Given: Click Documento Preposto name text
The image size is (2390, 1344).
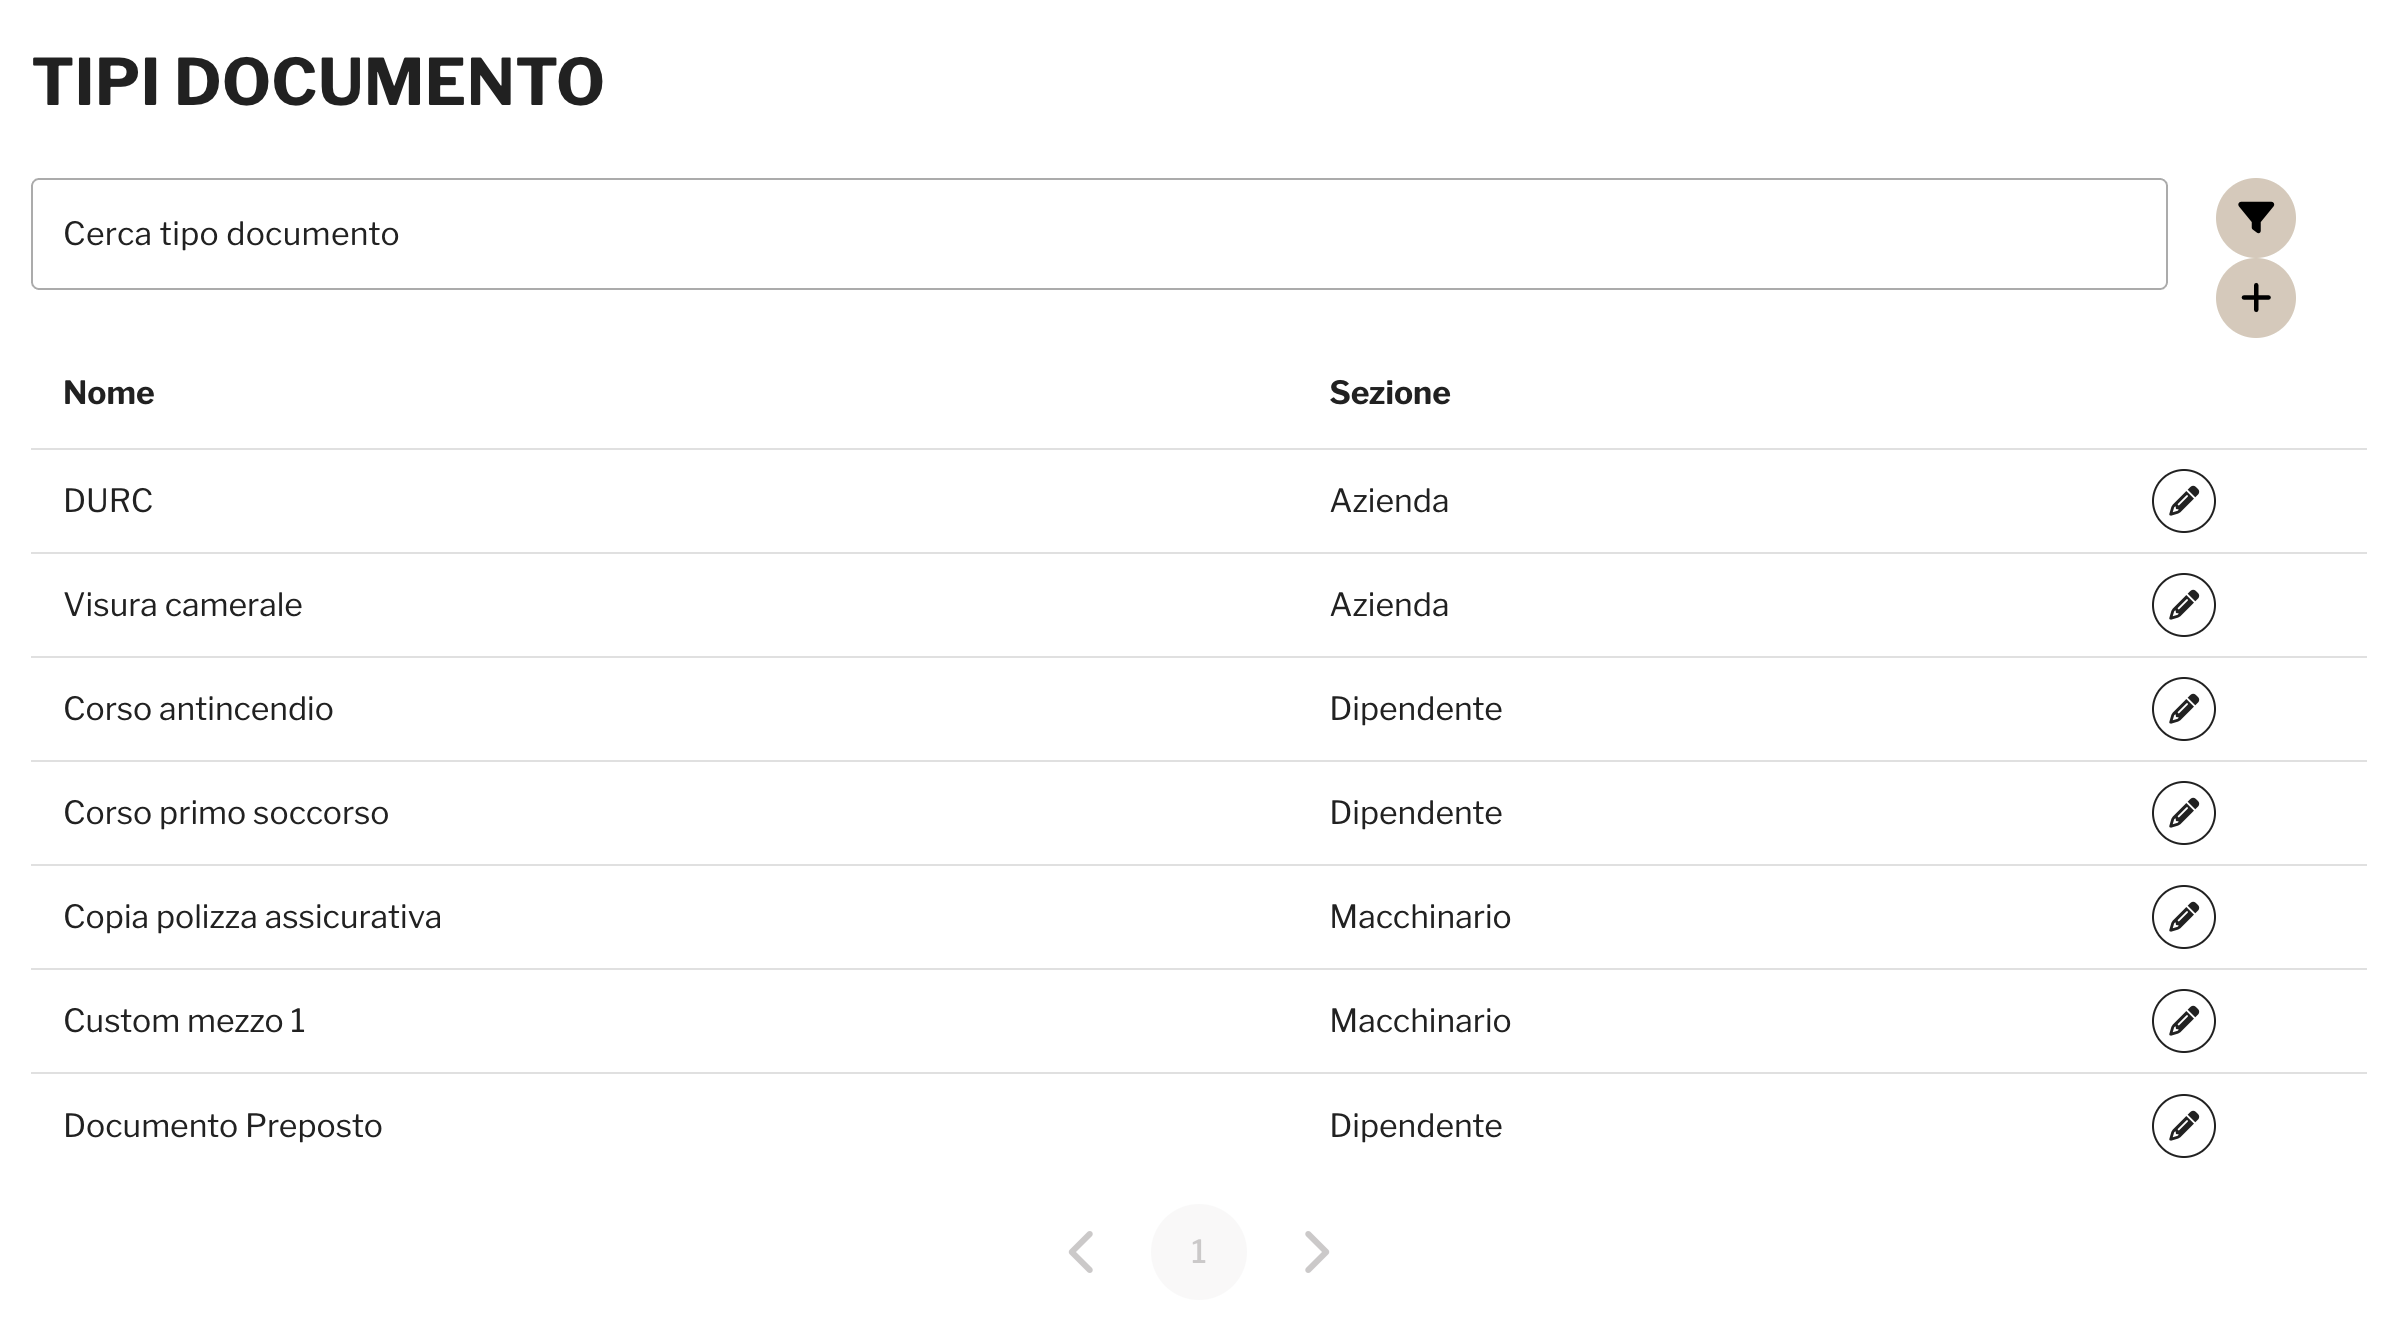Looking at the screenshot, I should pyautogui.click(x=223, y=1126).
